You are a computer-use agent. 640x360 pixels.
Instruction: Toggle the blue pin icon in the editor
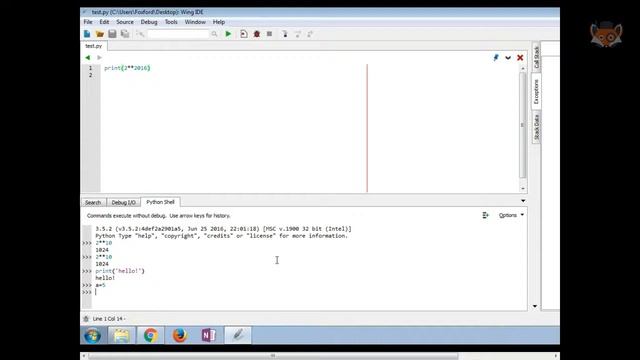click(x=496, y=58)
